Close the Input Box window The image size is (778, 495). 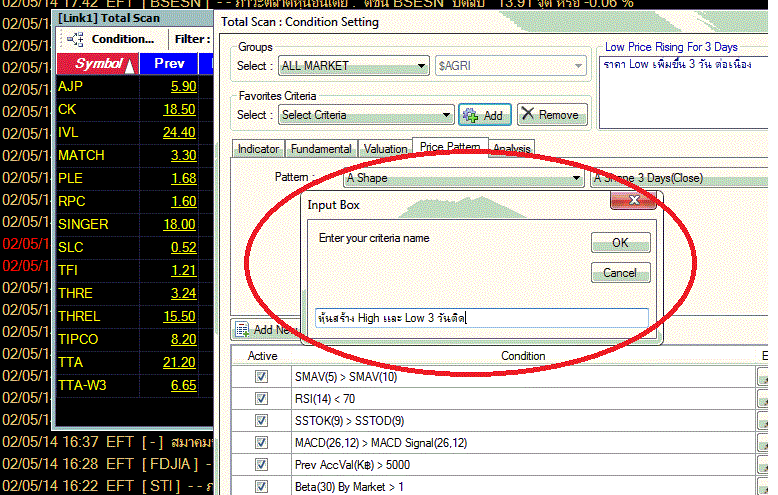pos(634,200)
